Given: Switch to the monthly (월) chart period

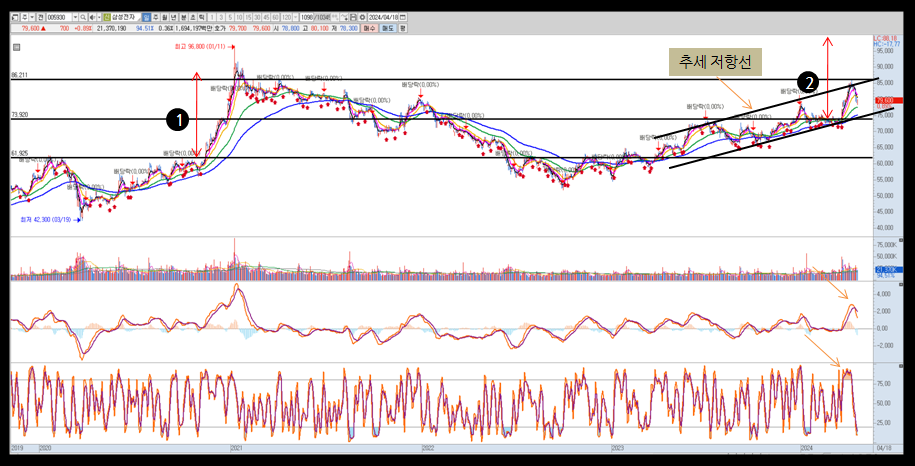Looking at the screenshot, I should 165,17.
